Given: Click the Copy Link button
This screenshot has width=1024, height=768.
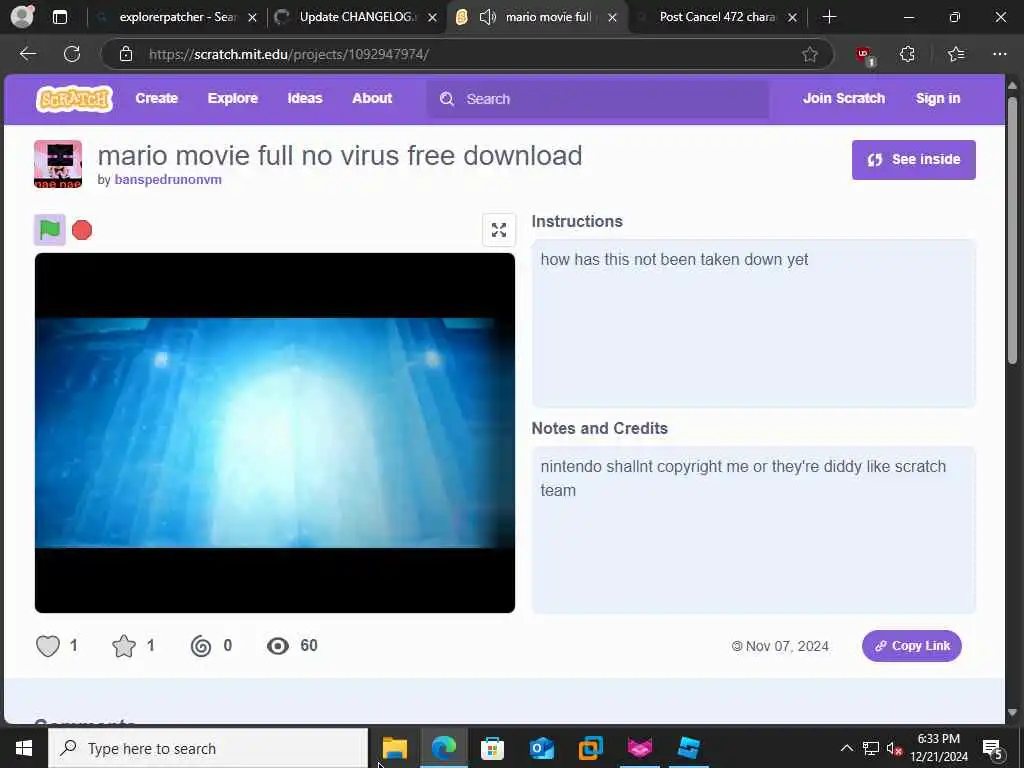Looking at the screenshot, I should click(912, 646).
